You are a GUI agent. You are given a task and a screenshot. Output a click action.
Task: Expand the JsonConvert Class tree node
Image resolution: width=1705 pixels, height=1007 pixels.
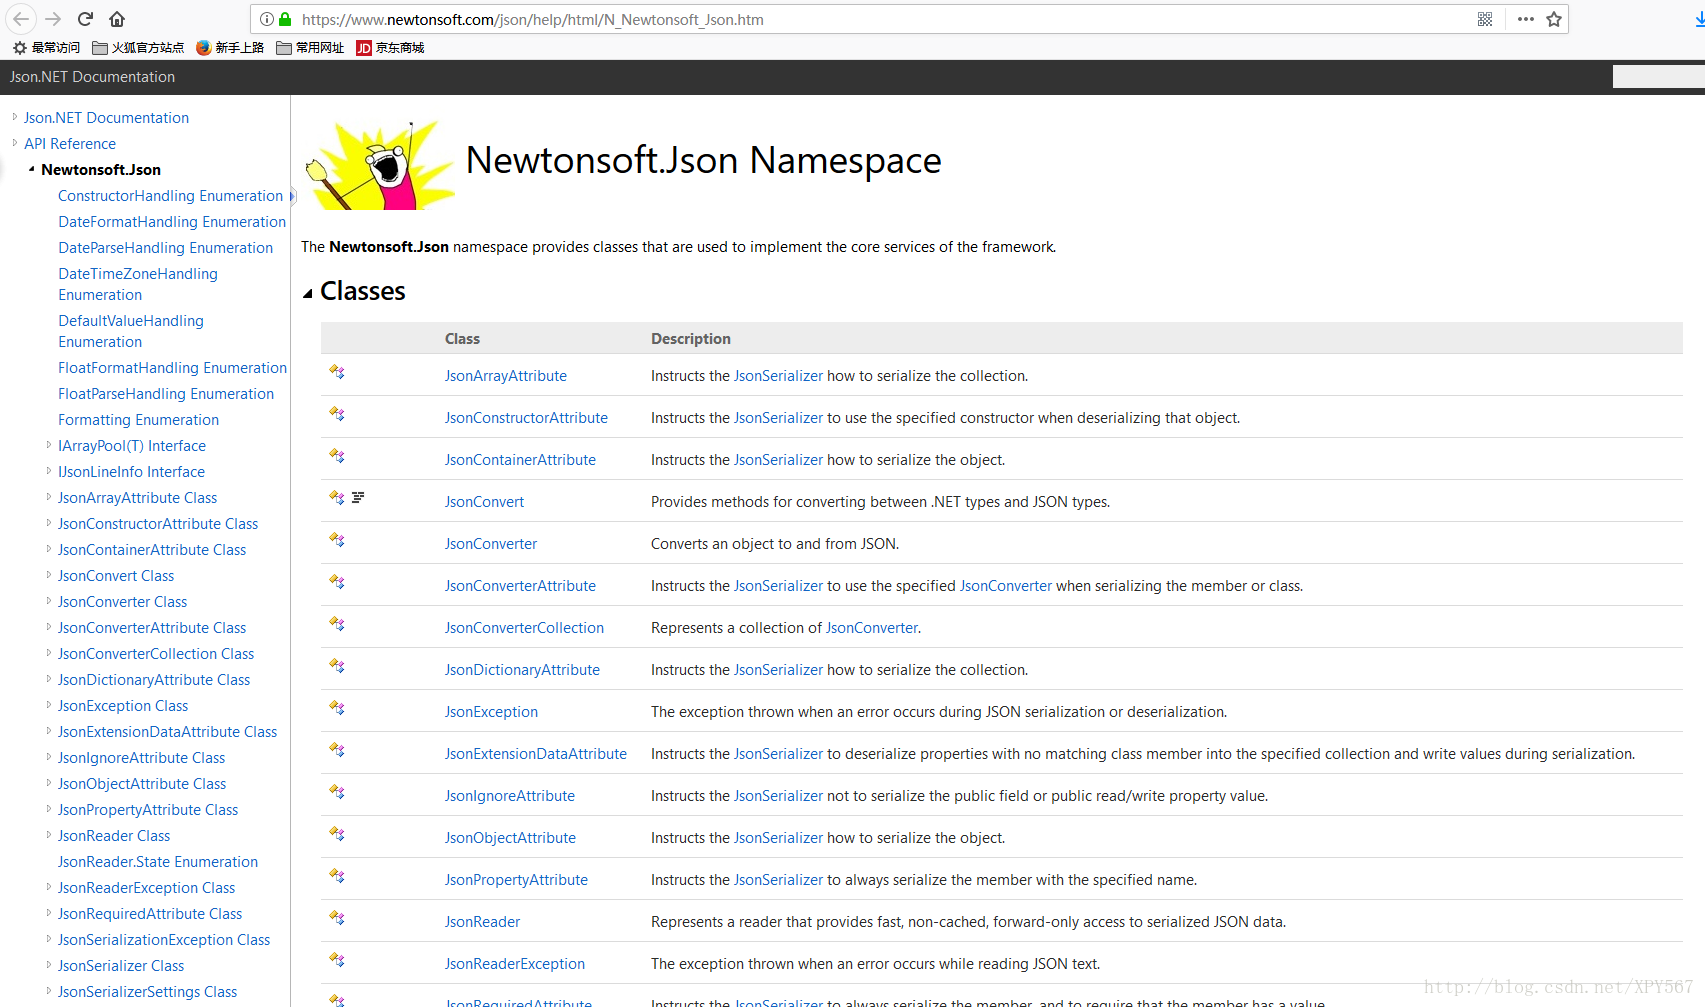[48, 575]
